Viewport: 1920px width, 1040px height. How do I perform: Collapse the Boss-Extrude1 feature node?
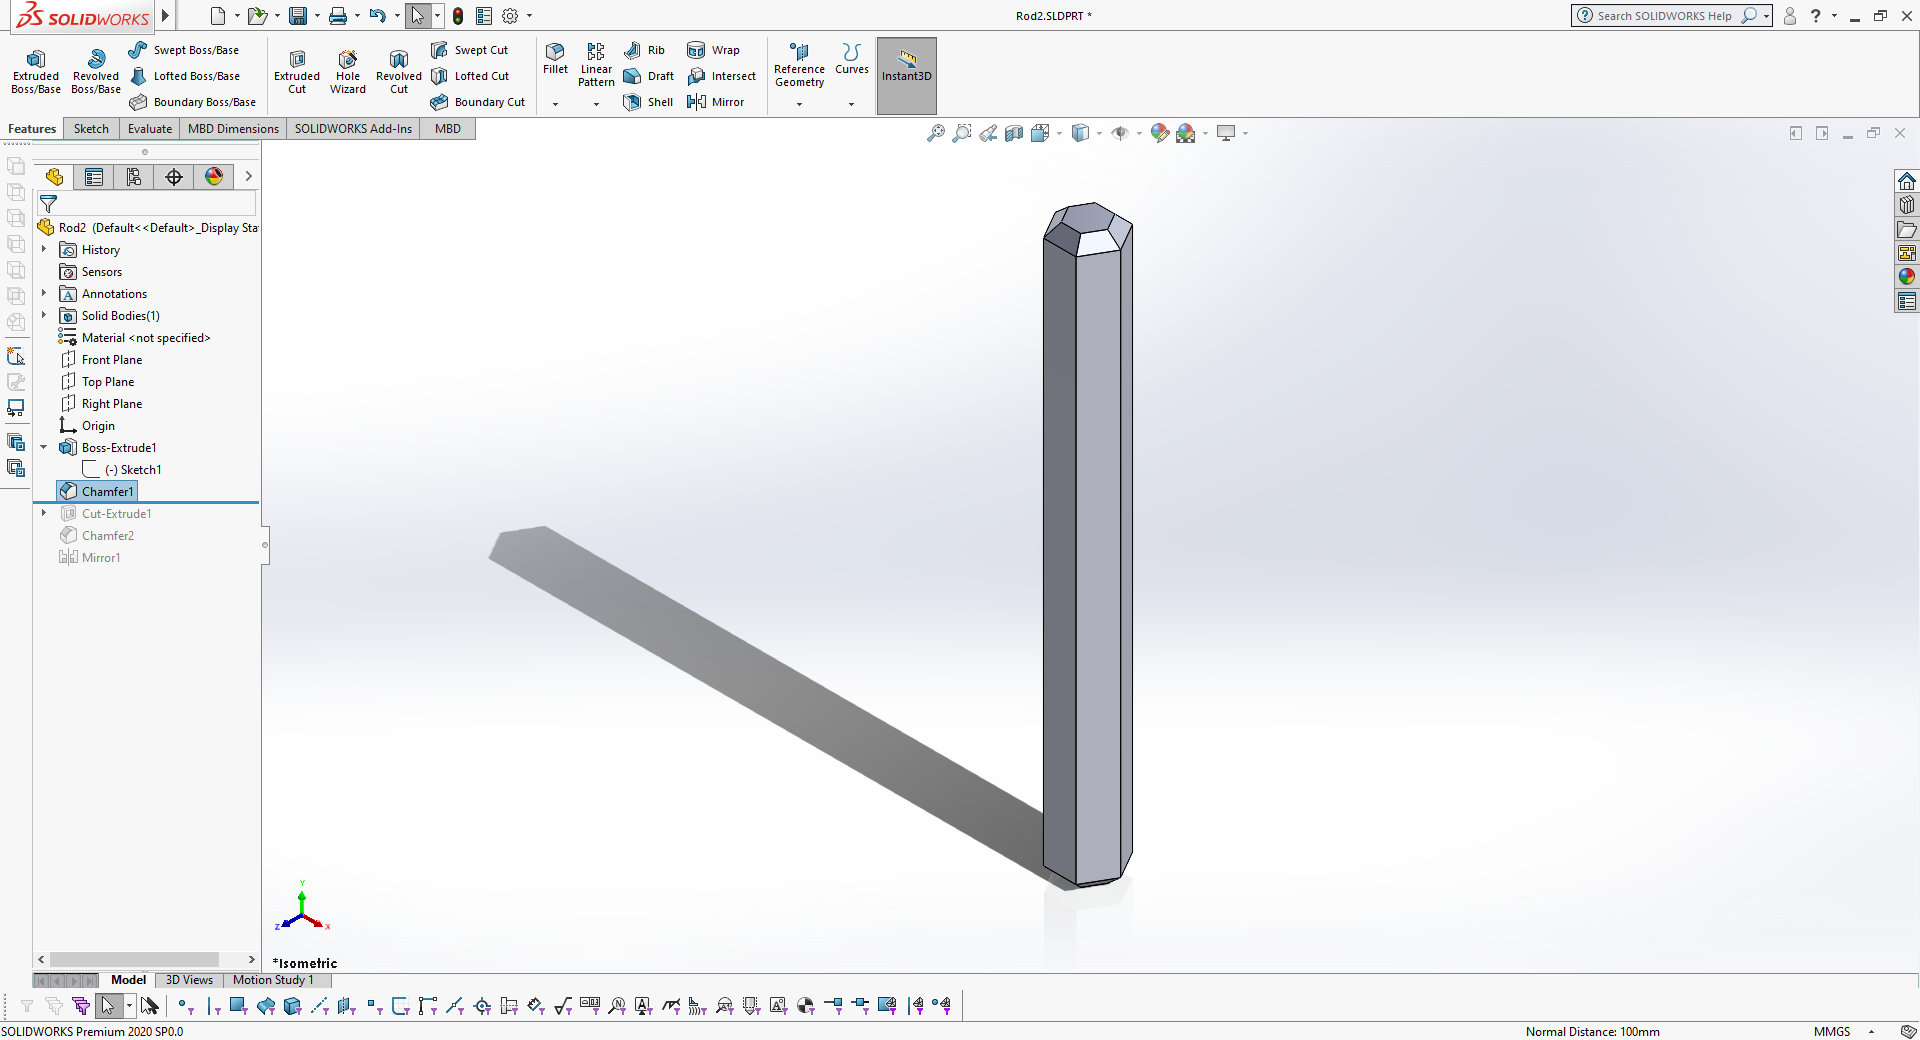pyautogui.click(x=44, y=447)
